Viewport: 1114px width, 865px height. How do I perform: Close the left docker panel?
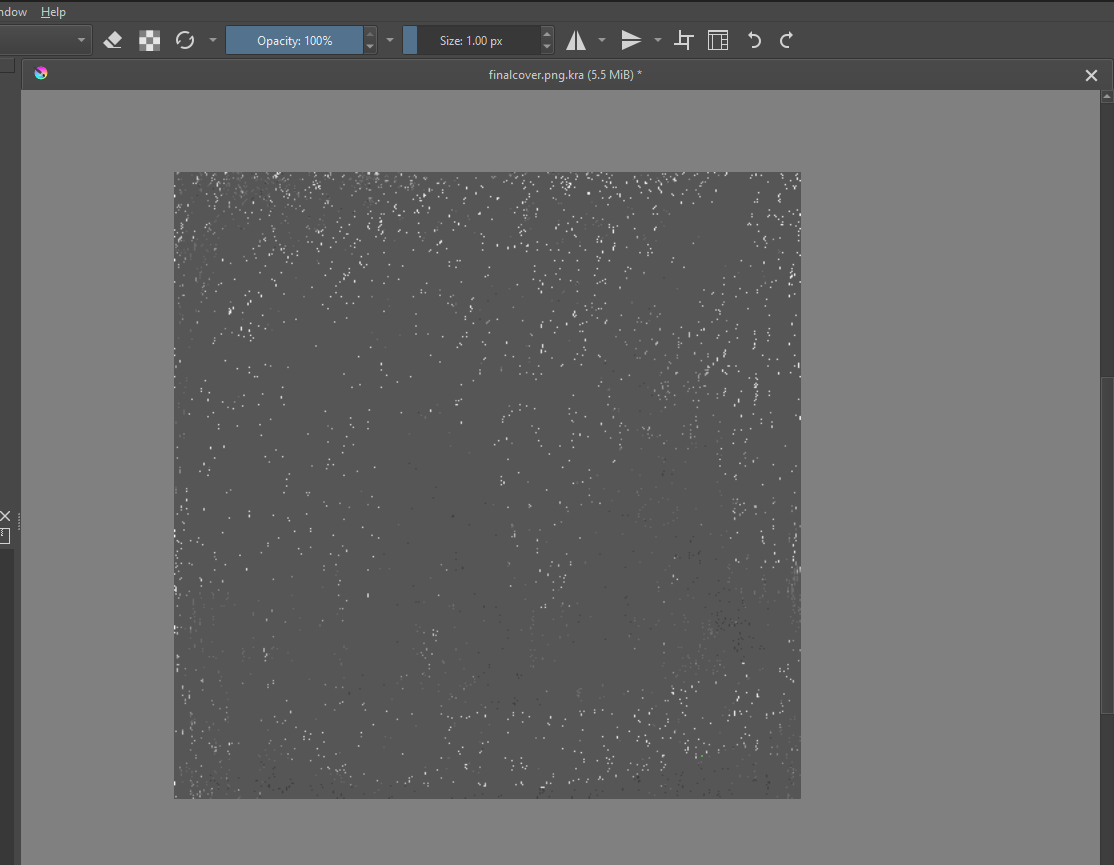pyautogui.click(x=5, y=516)
